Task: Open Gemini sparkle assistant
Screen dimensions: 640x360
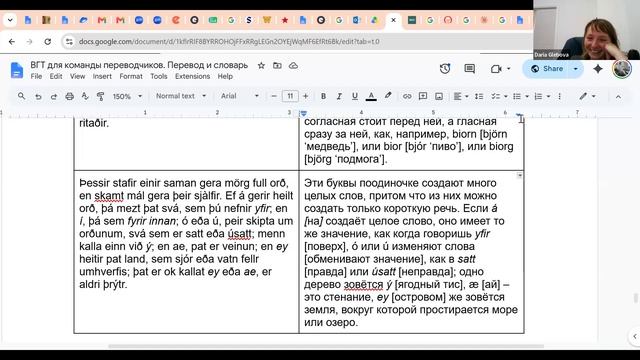Action: coord(598,69)
